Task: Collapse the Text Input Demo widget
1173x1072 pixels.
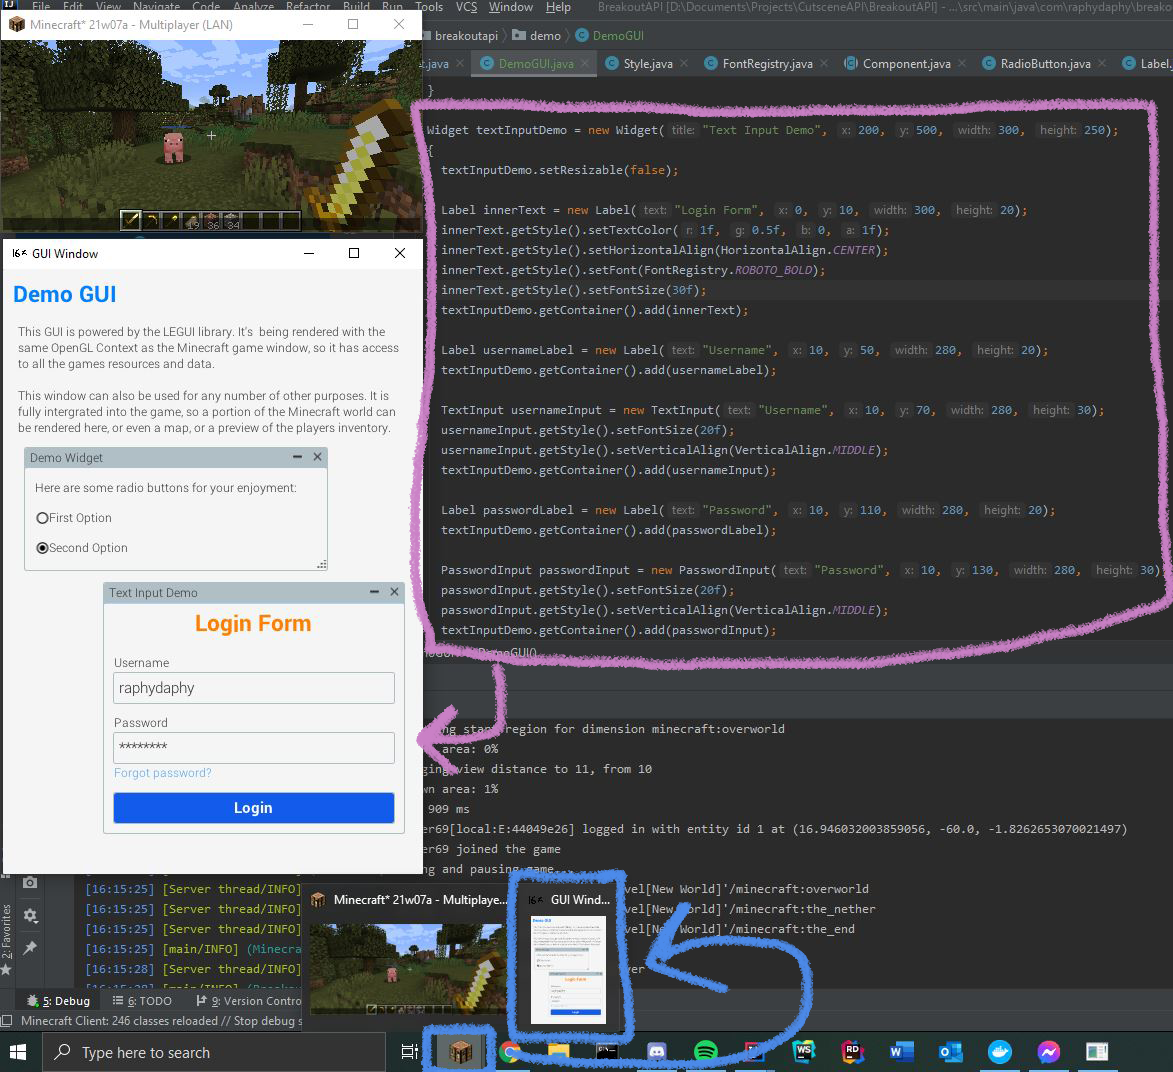Action: click(374, 592)
